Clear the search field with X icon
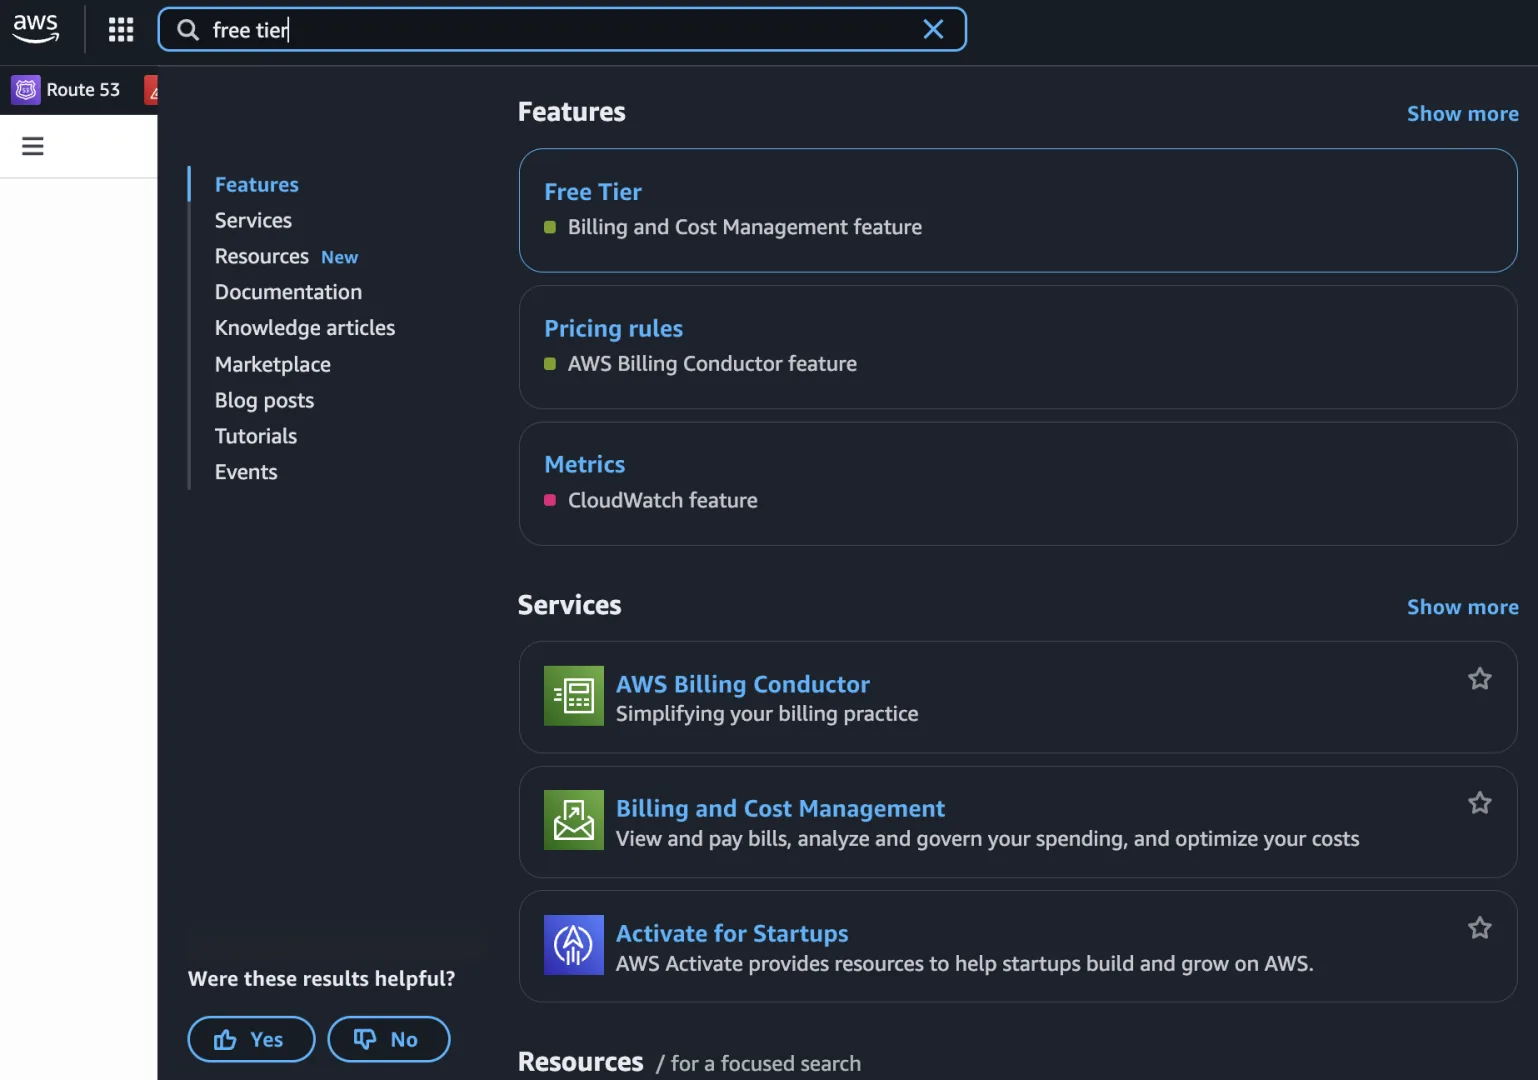 click(933, 29)
